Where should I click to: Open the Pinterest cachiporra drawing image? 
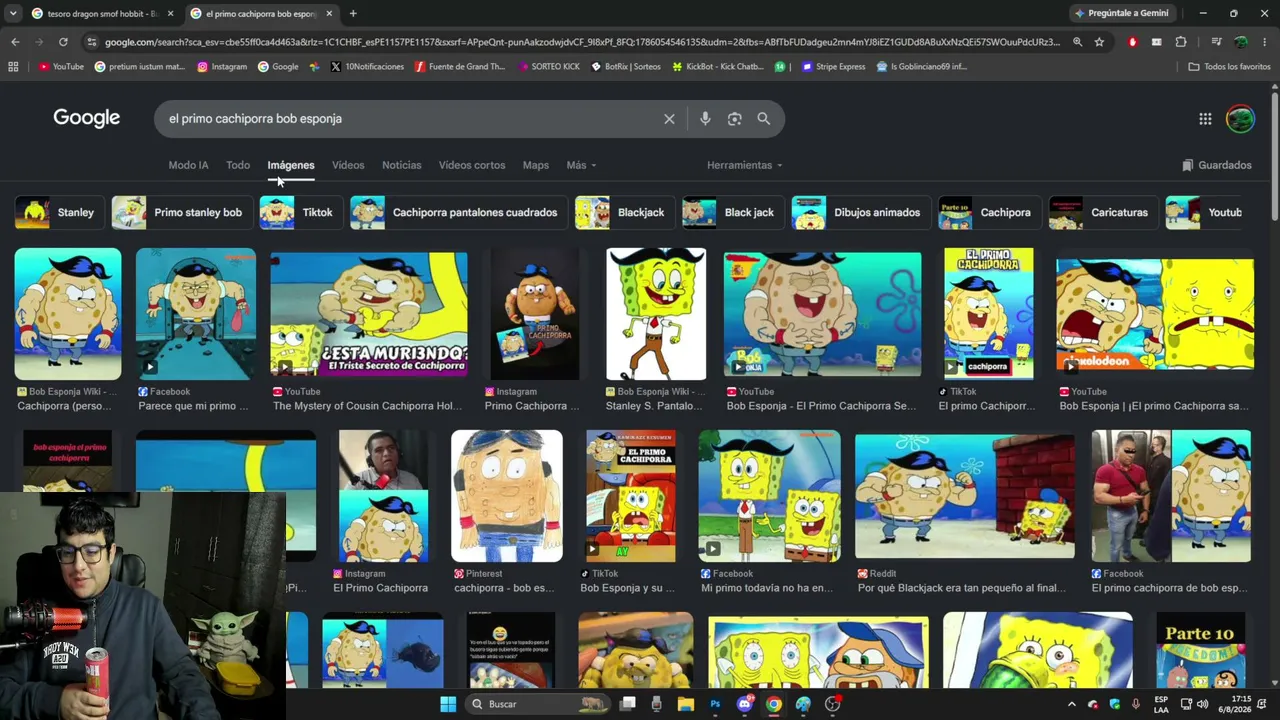tap(507, 496)
